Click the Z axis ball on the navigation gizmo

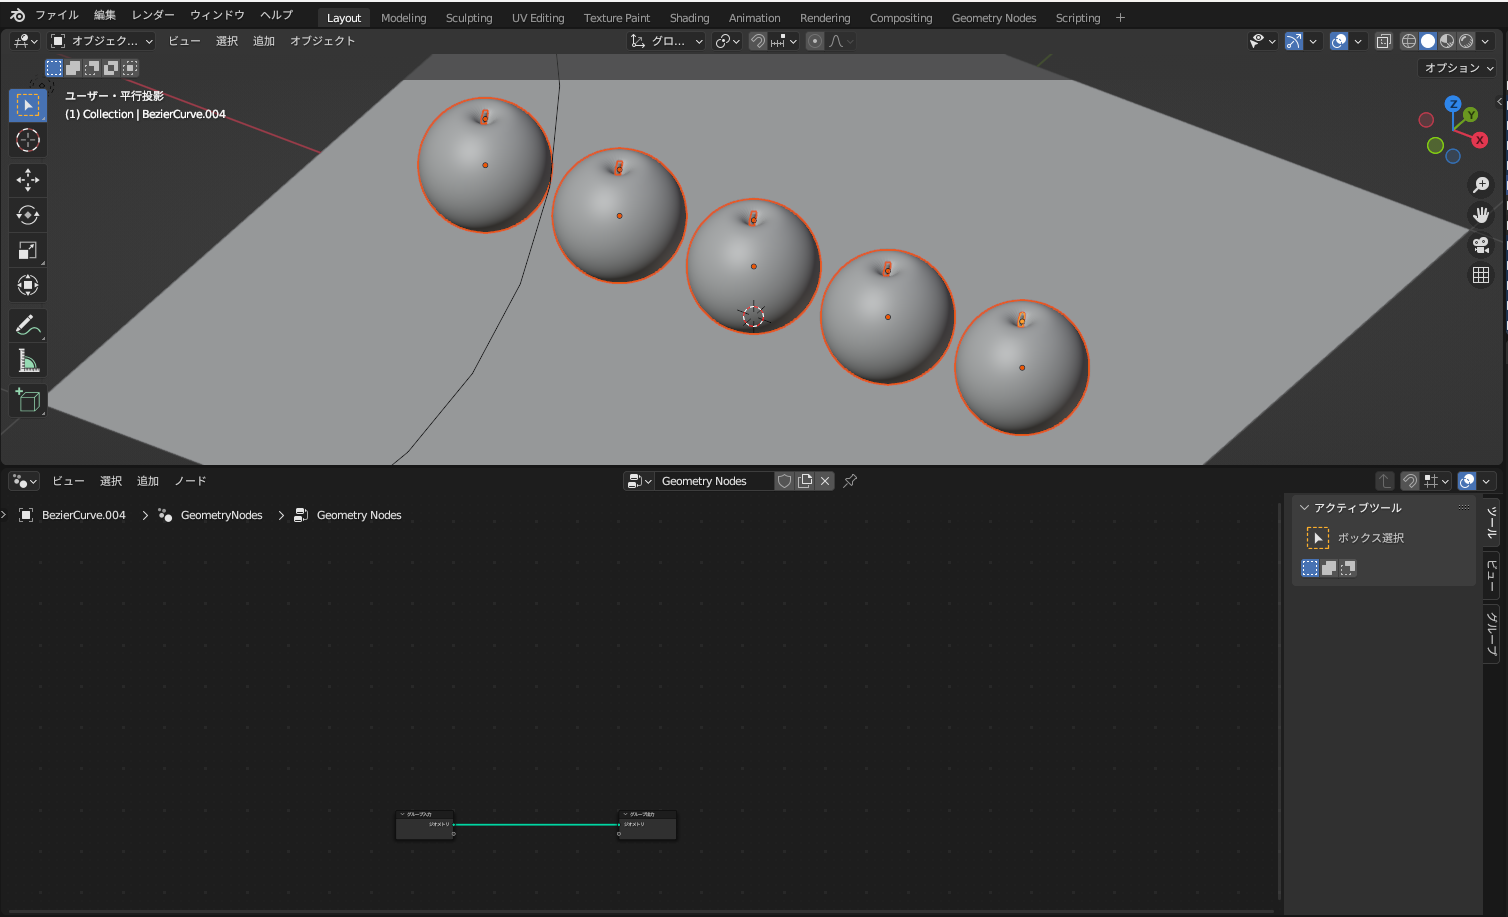point(1452,102)
